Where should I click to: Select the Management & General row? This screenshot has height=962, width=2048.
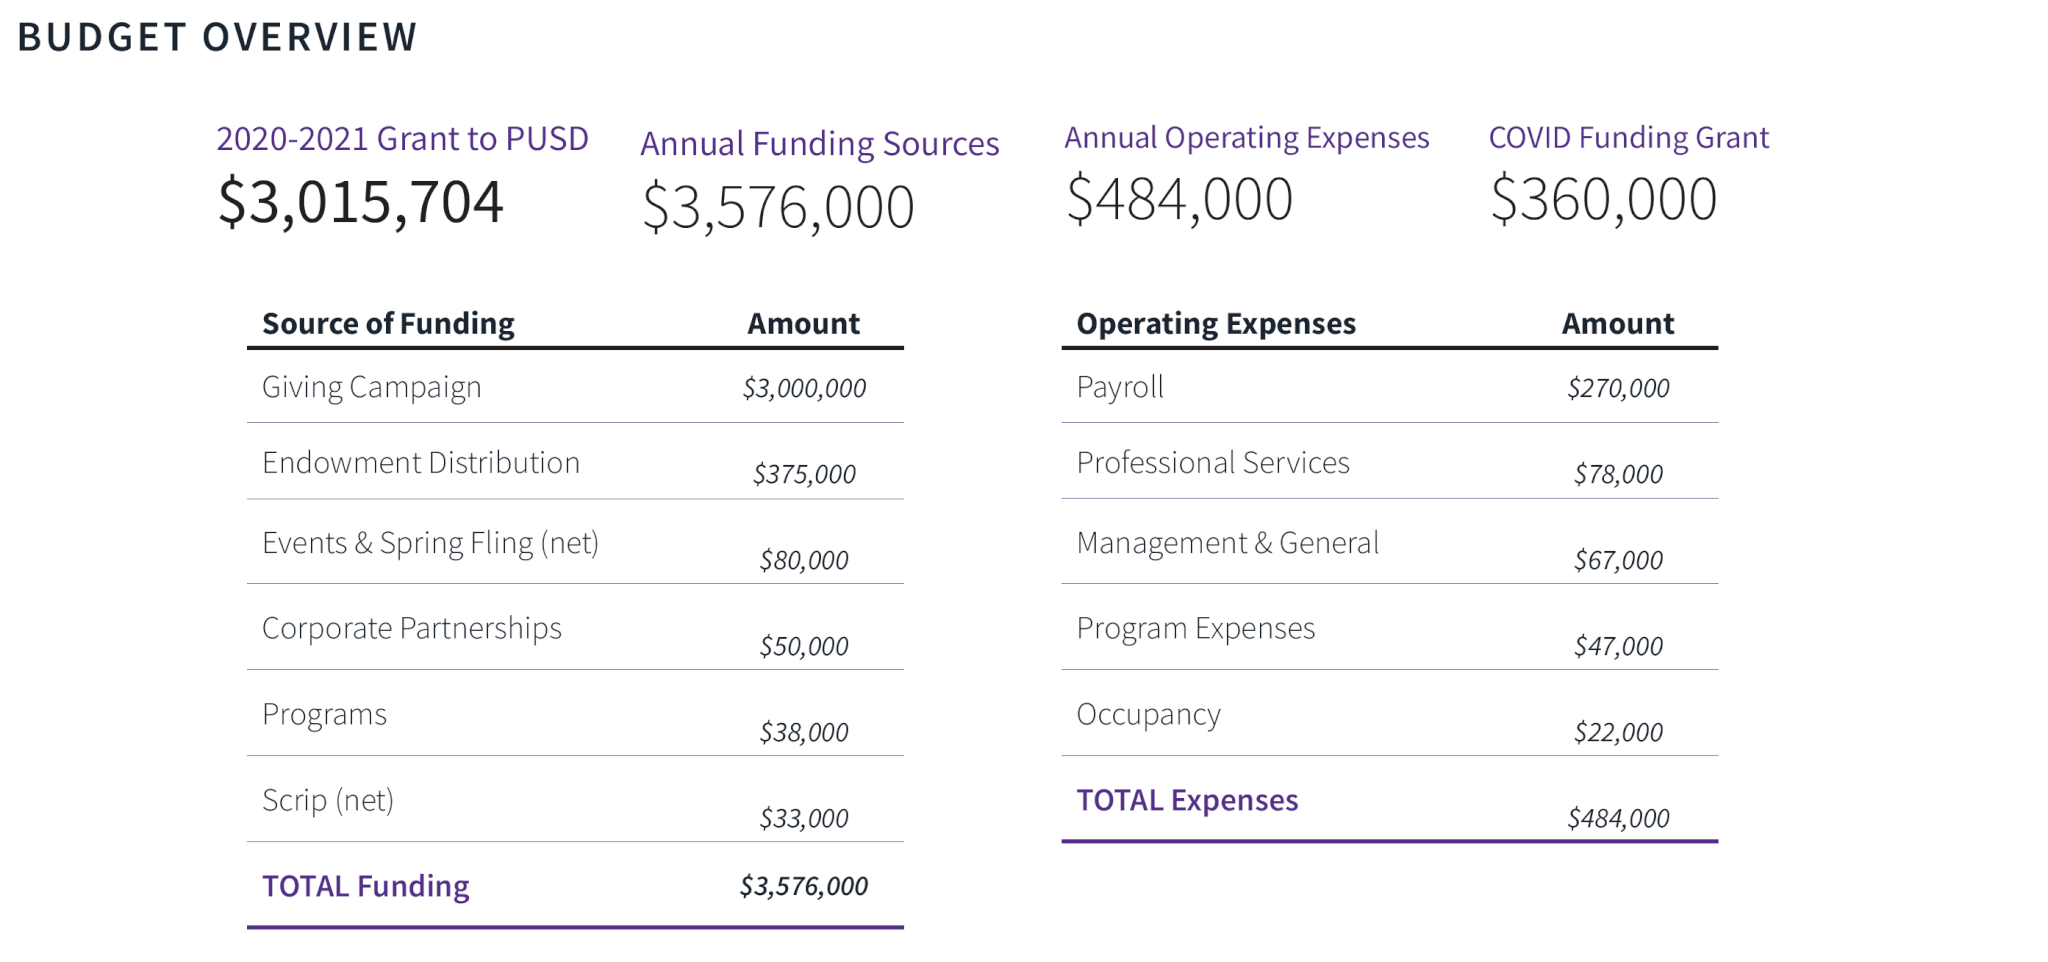(x=1390, y=543)
